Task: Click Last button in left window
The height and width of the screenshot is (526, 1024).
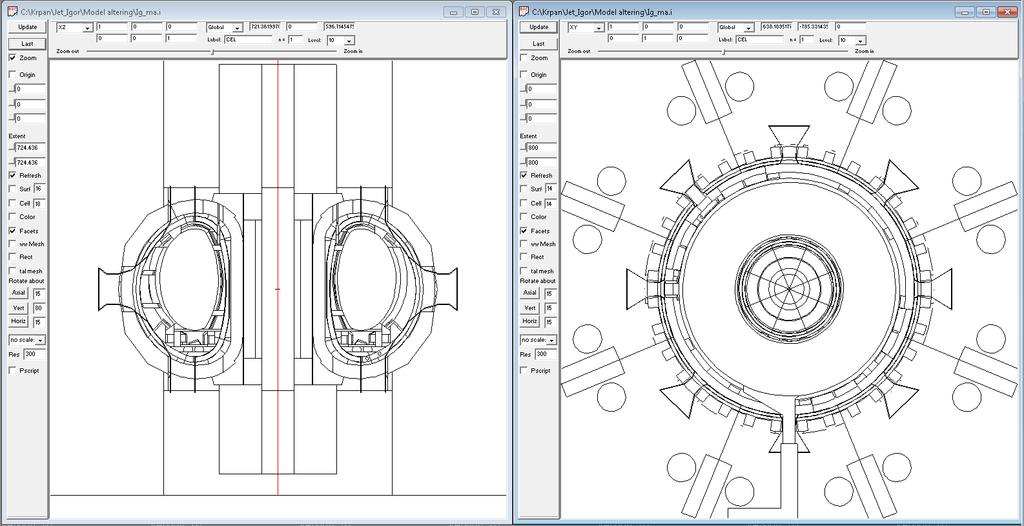Action: point(27,43)
